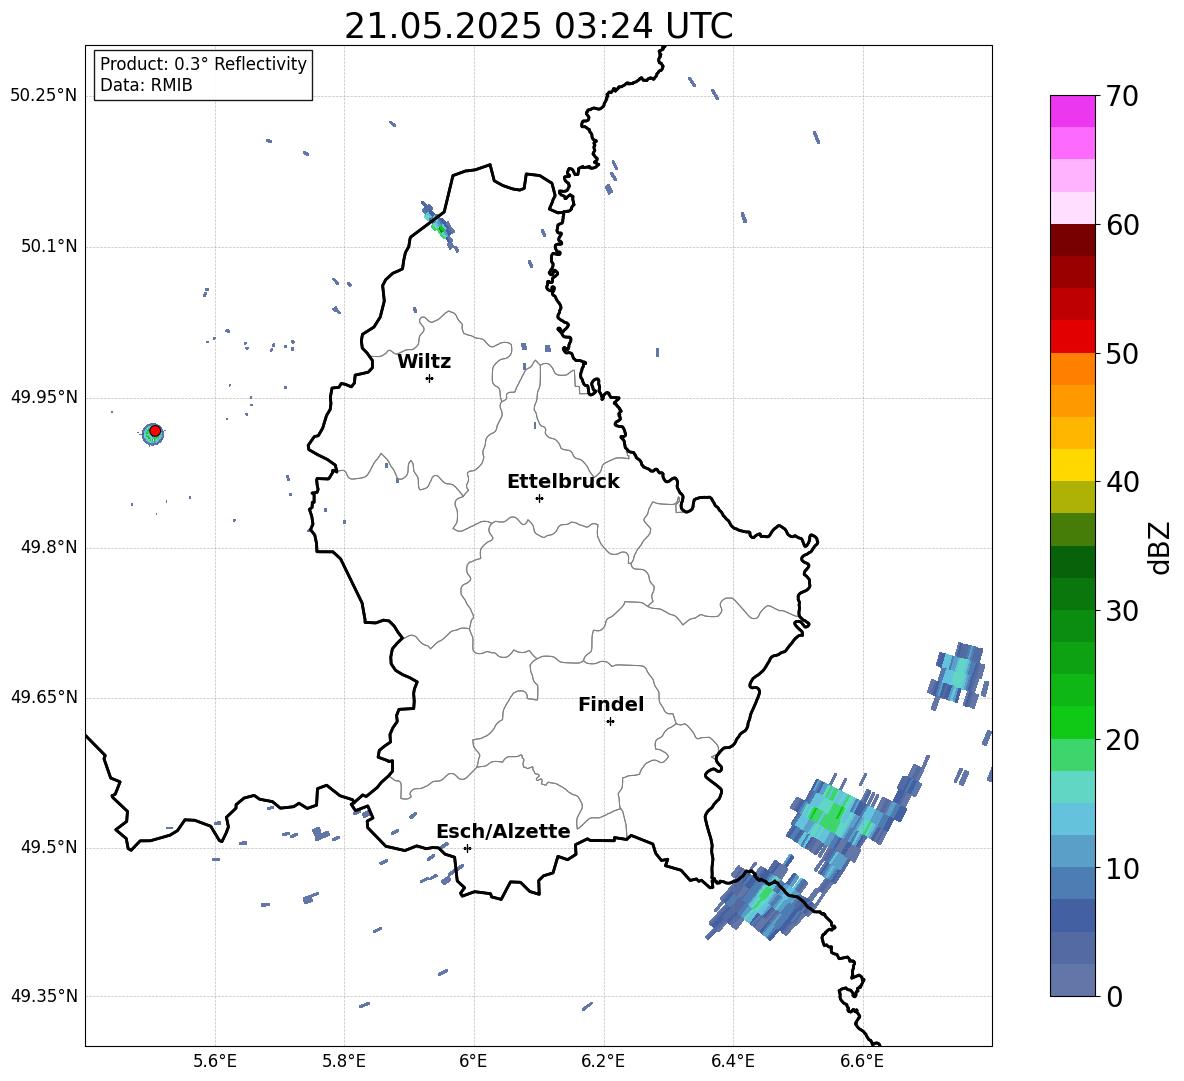Click the 6.2°E longitude label

603,1061
